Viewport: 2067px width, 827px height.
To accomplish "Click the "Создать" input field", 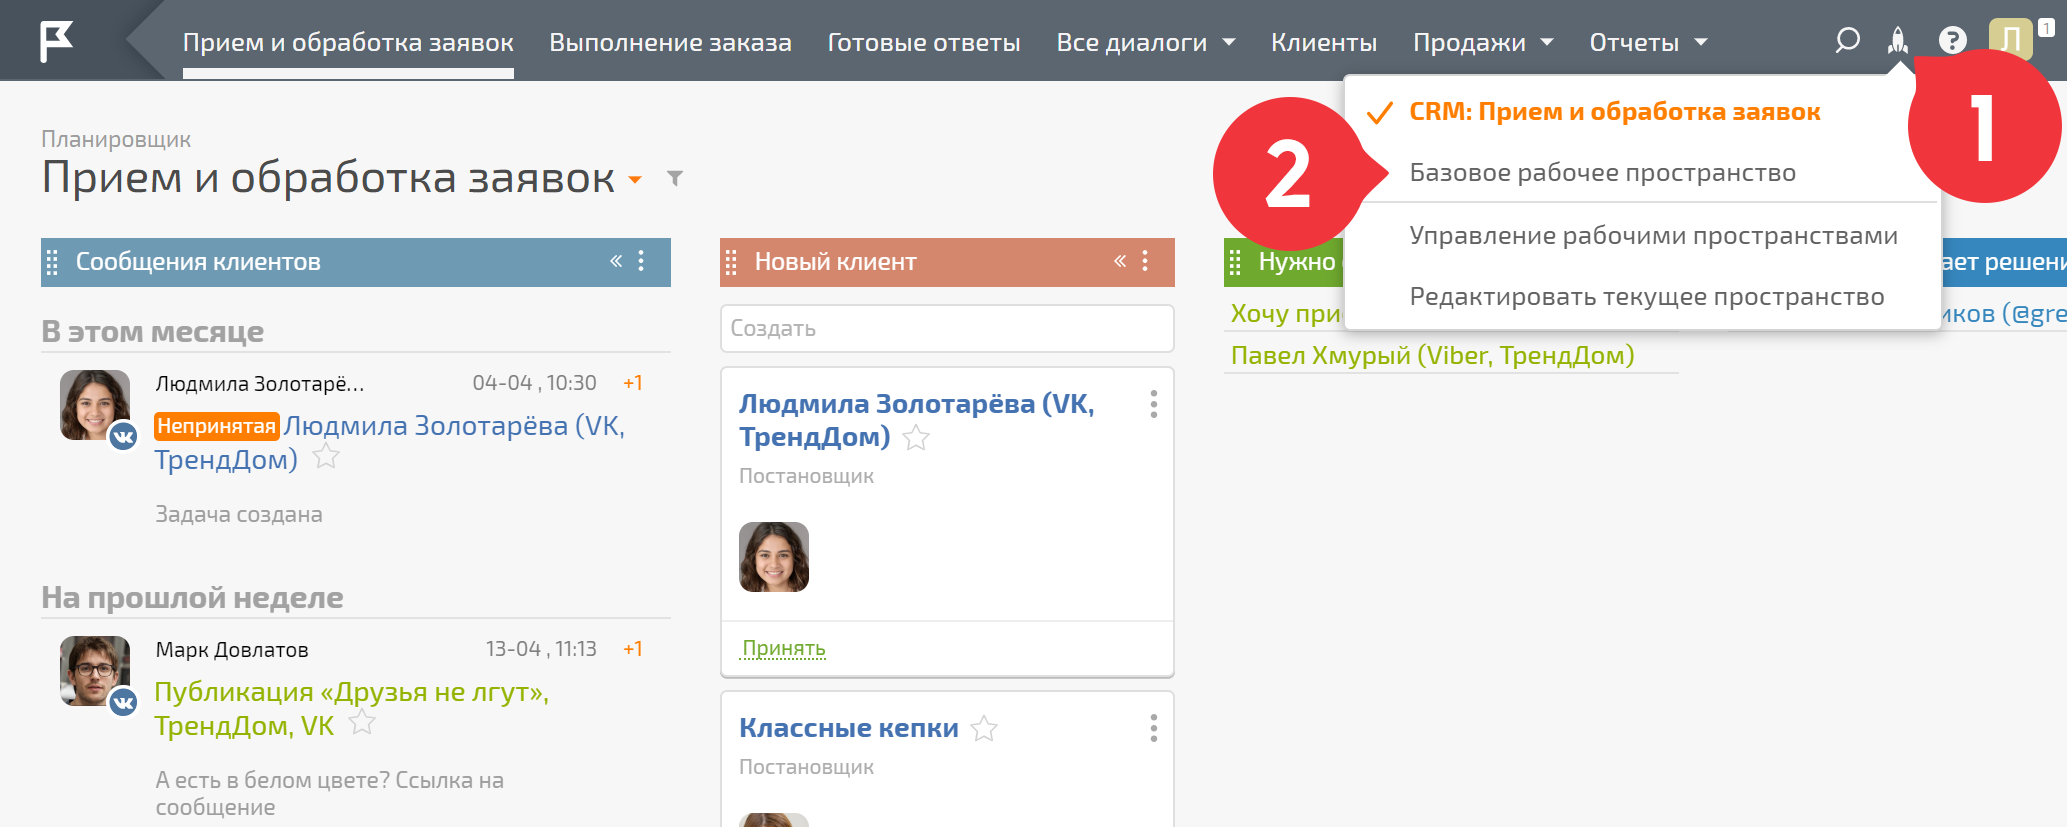I will tap(947, 328).
